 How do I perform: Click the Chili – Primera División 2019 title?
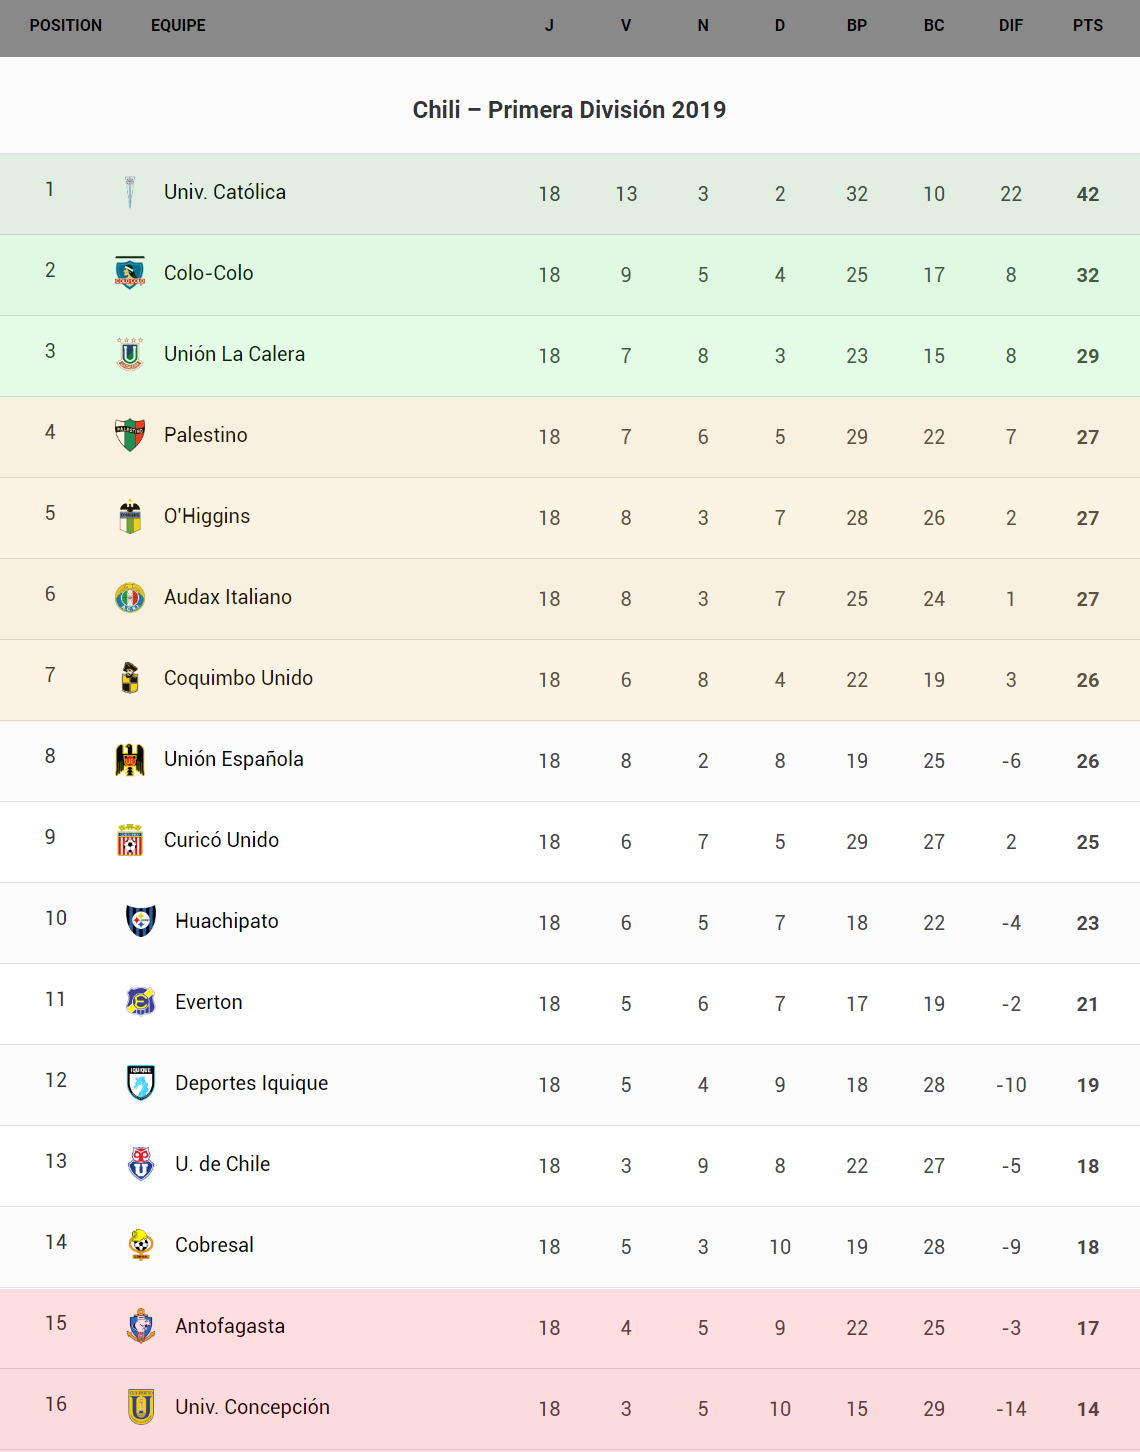569,110
